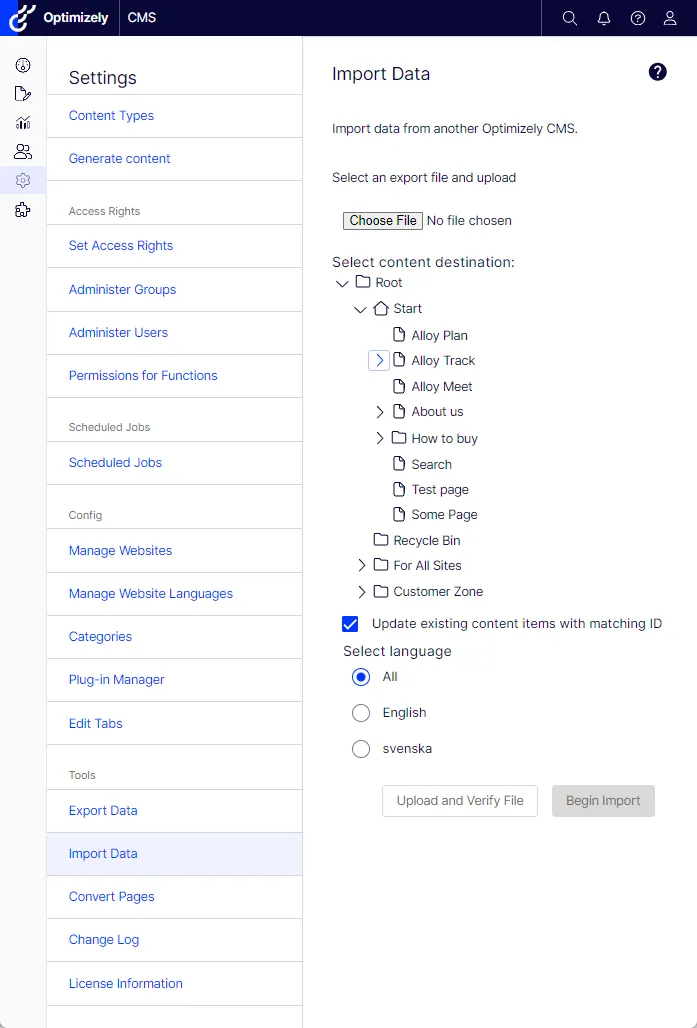Open Manage Websites
The width and height of the screenshot is (697, 1028).
[x=174, y=551]
